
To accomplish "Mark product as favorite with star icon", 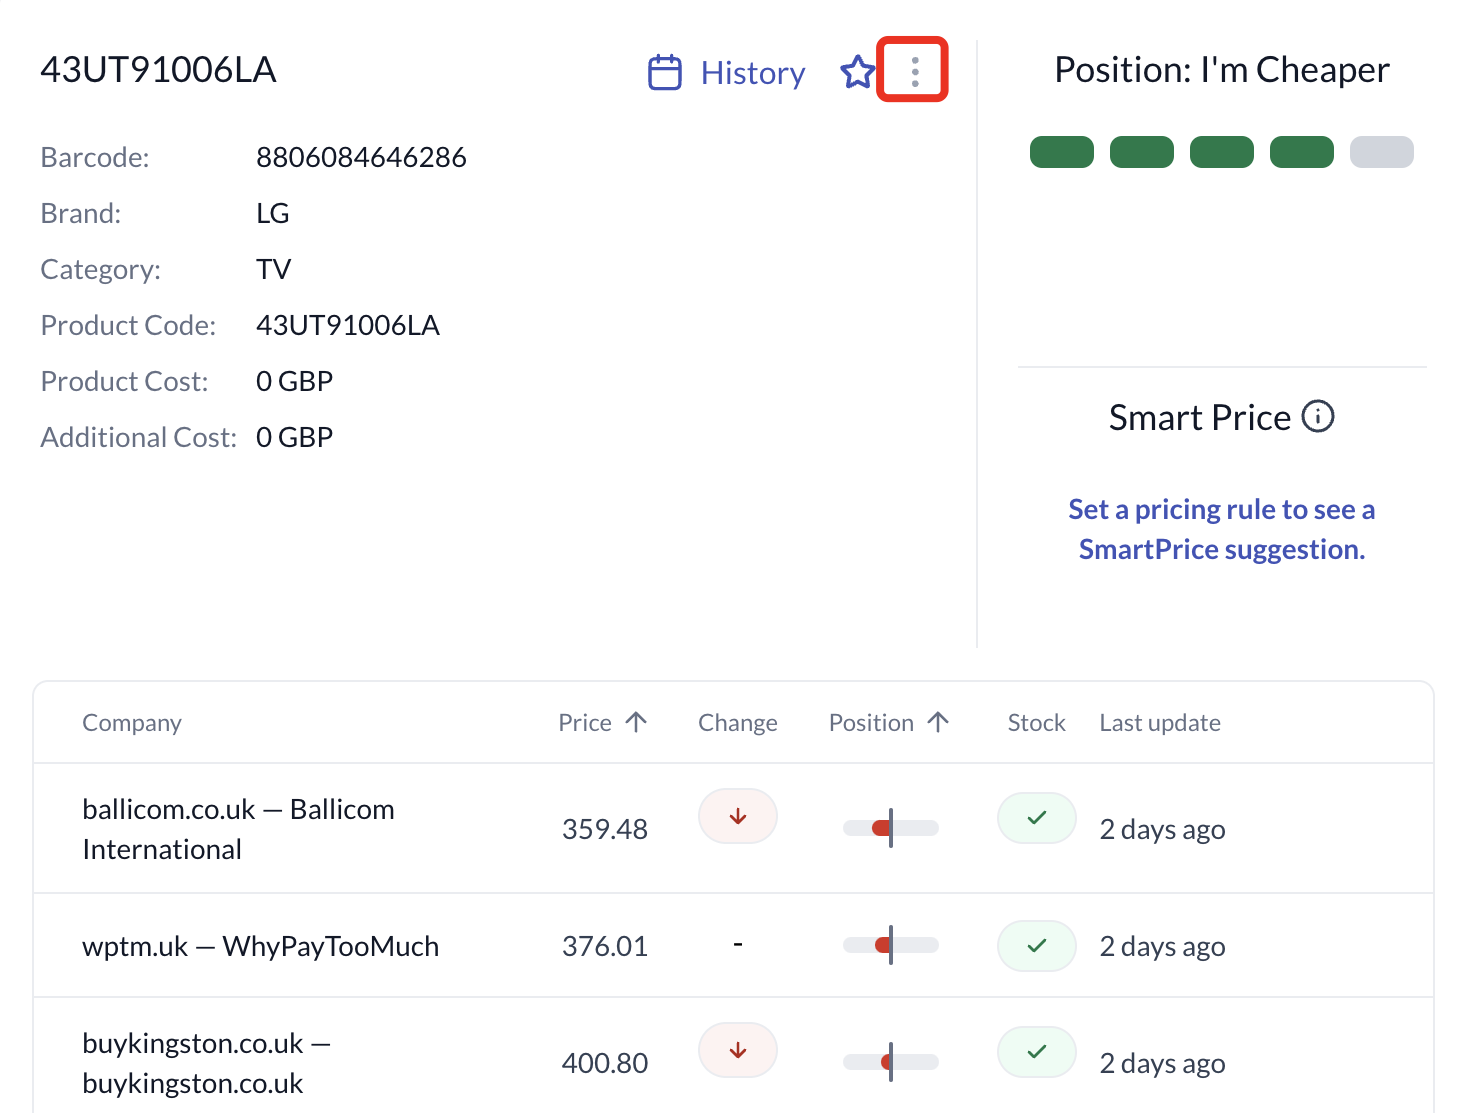I will click(857, 72).
